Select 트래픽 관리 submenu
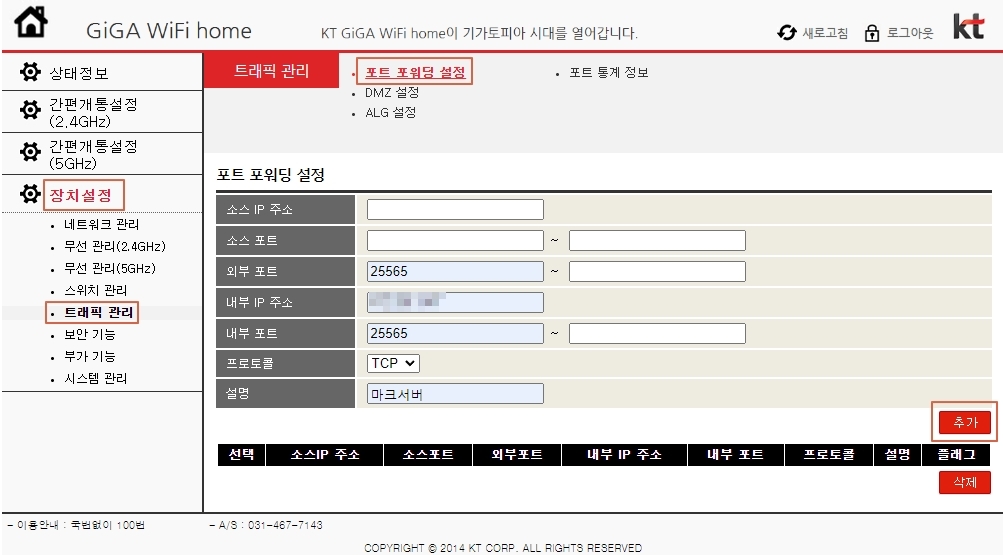The width and height of the screenshot is (1003, 555). [99, 312]
